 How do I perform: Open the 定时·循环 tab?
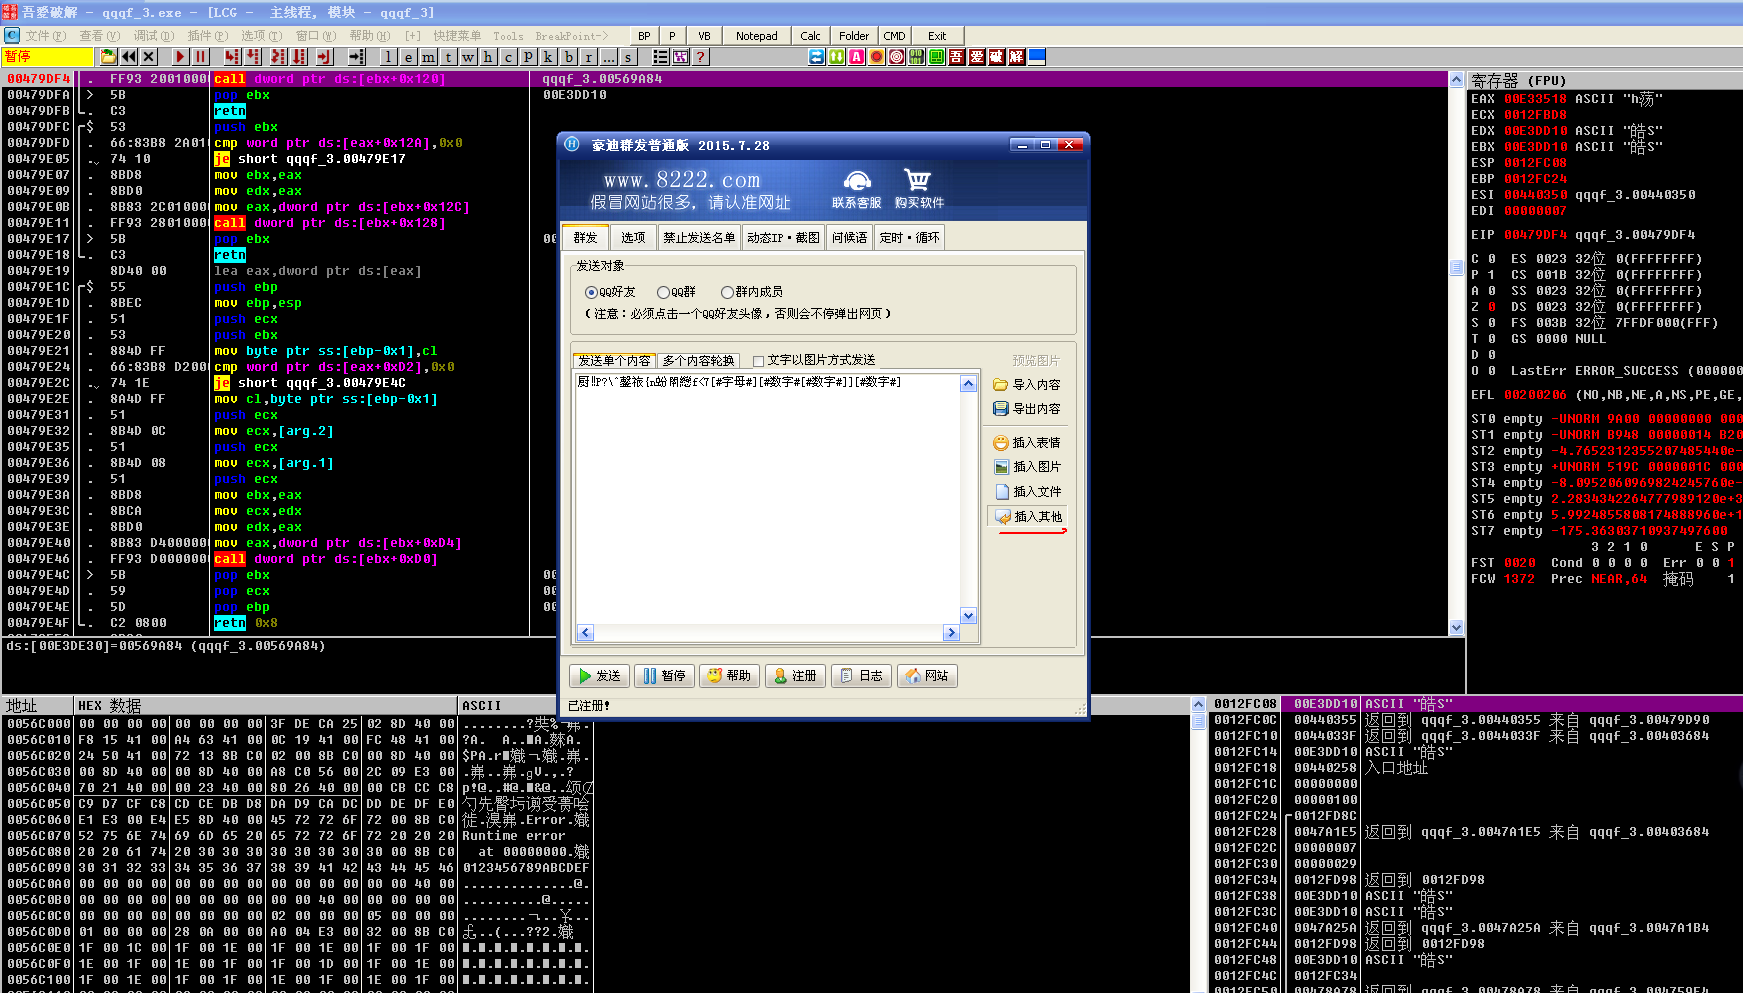pos(909,238)
